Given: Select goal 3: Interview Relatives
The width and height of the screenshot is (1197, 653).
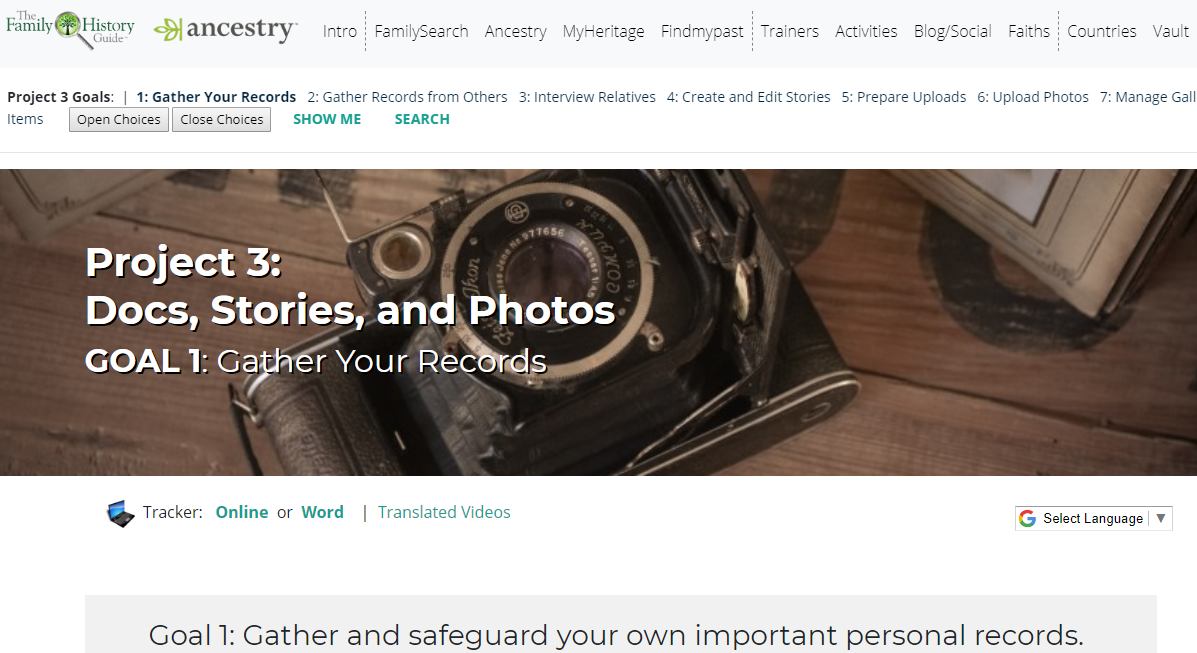Looking at the screenshot, I should point(587,97).
